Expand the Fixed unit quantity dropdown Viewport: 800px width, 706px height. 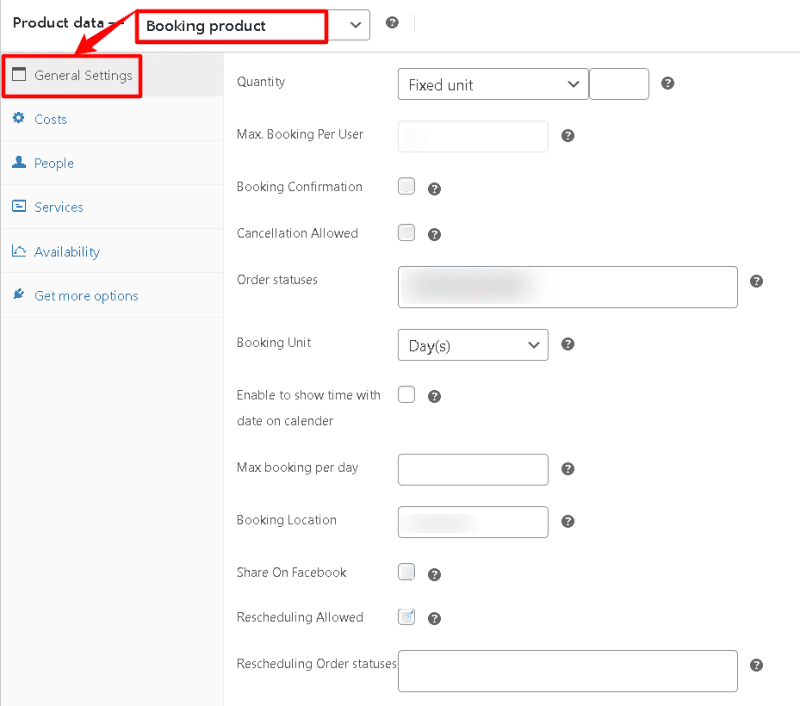click(x=492, y=84)
